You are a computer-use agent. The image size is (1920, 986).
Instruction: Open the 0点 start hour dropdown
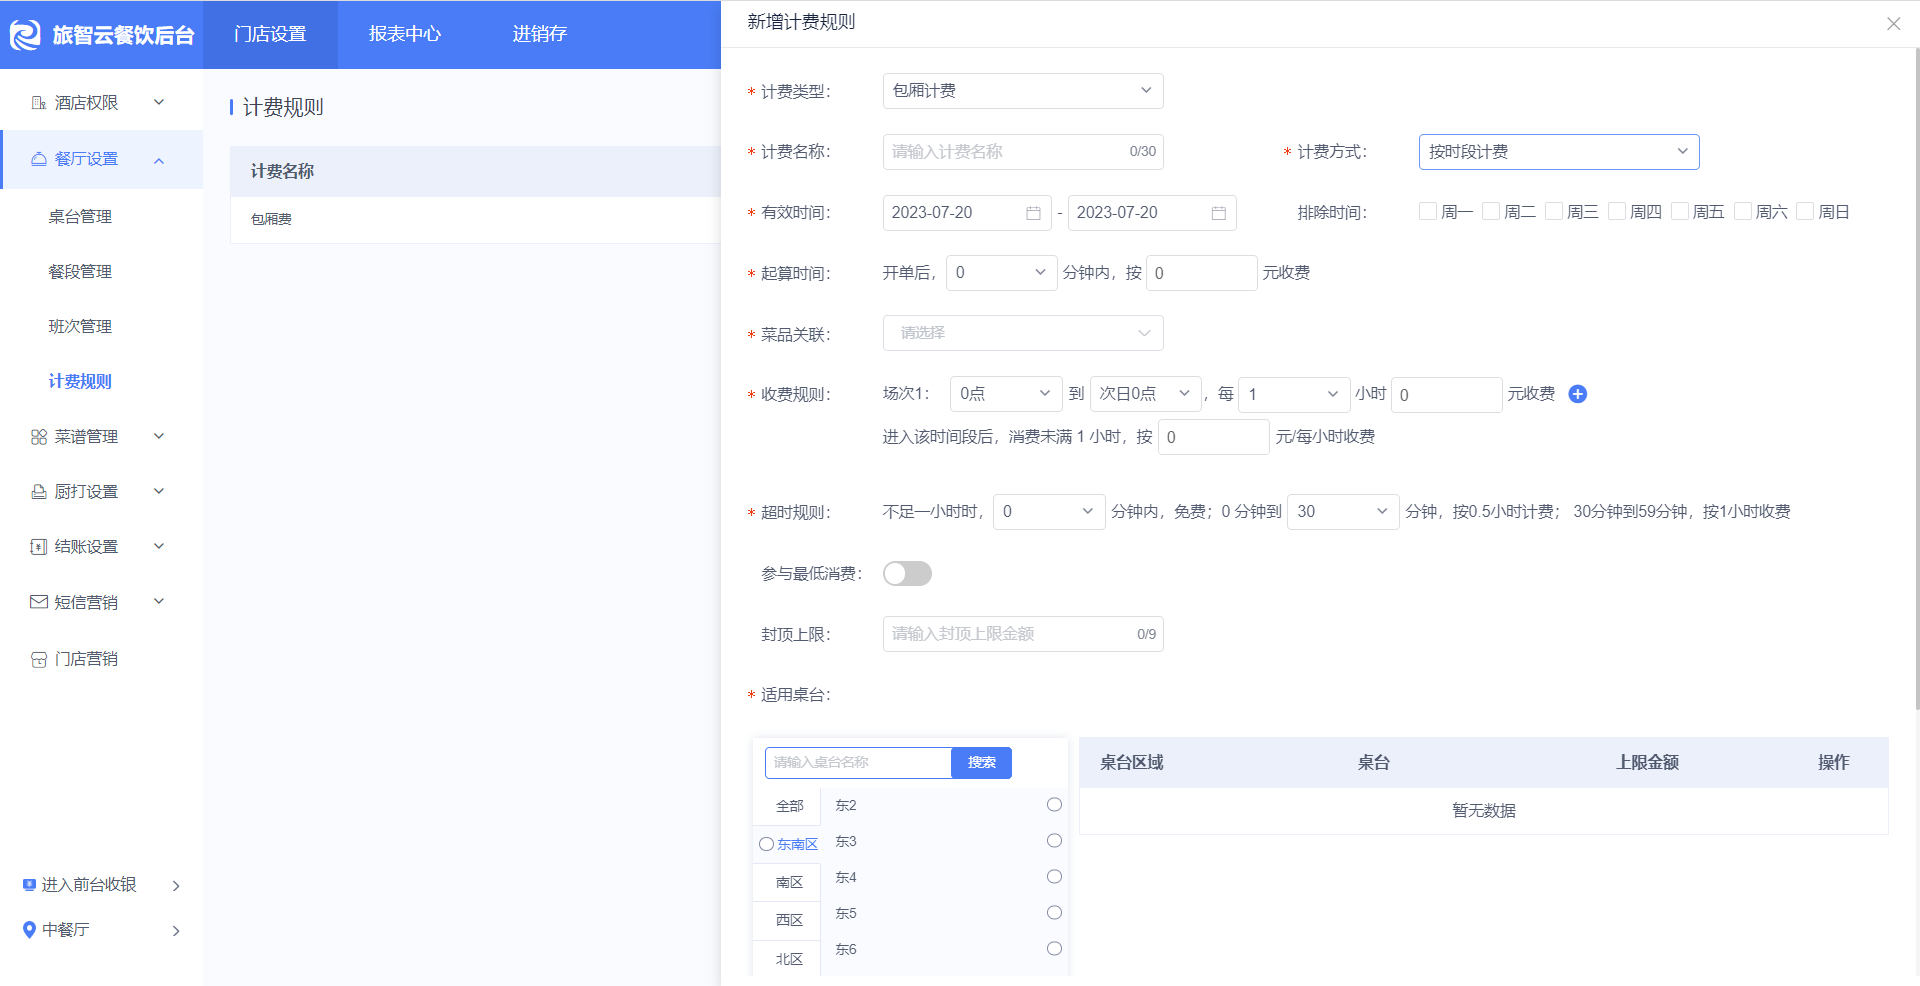click(x=1005, y=394)
